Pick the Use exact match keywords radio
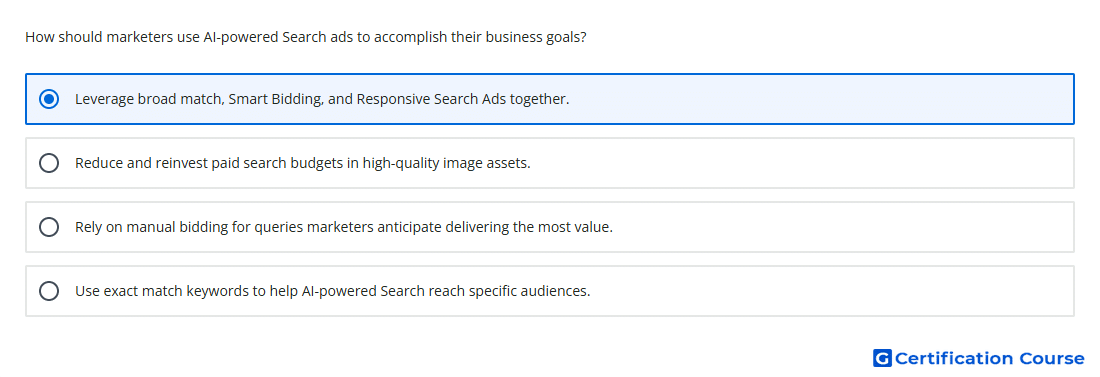The height and width of the screenshot is (377, 1100). pos(49,291)
